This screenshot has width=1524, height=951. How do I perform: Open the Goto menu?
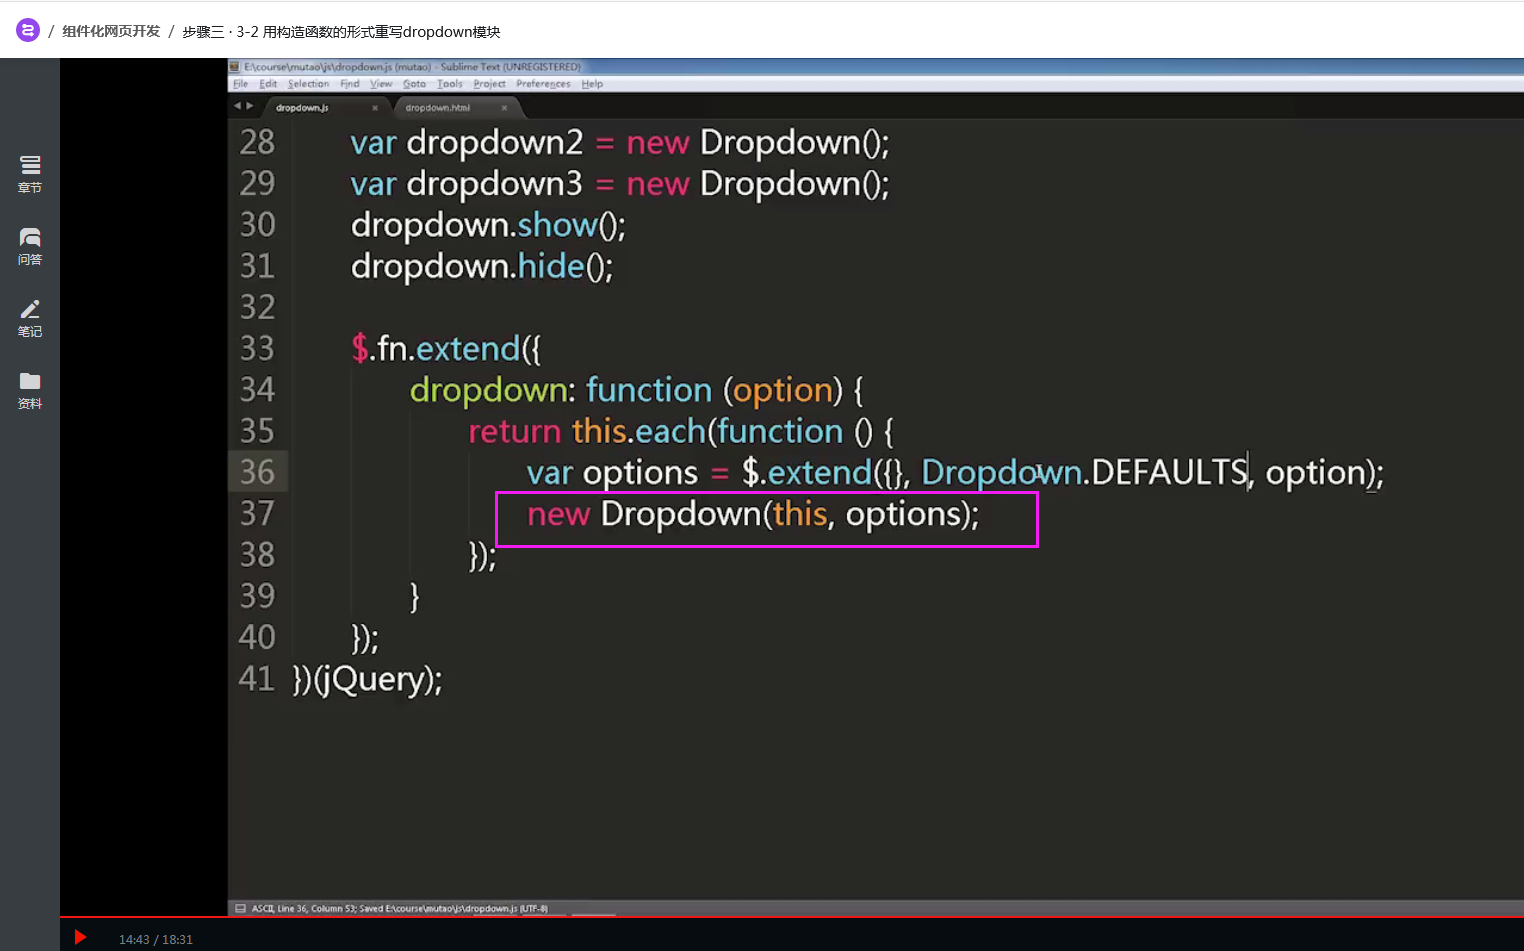pyautogui.click(x=414, y=84)
